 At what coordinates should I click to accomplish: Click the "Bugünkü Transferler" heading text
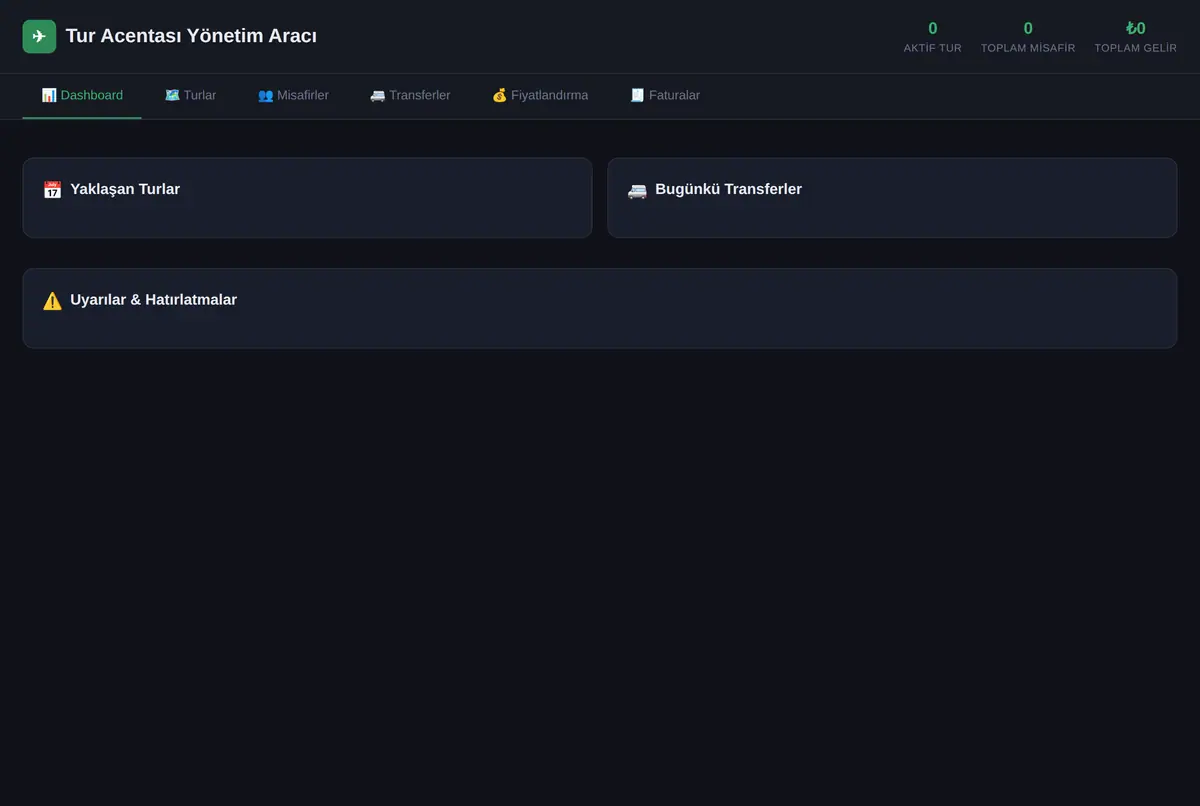(728, 189)
